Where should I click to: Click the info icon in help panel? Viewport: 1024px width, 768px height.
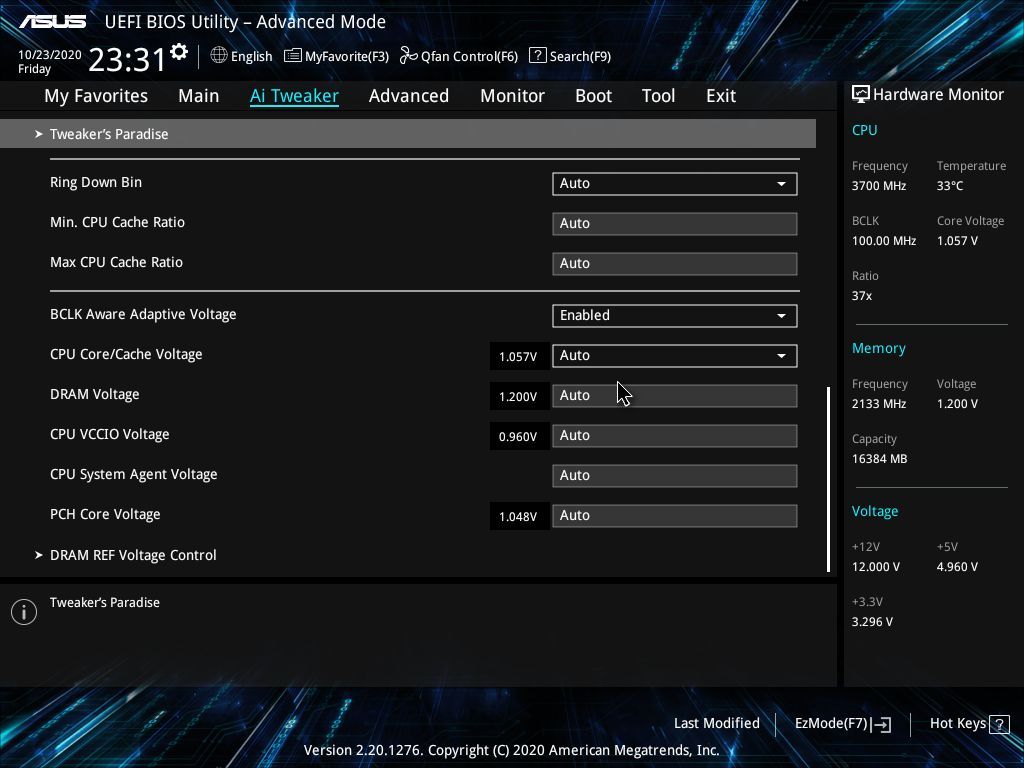(24, 612)
